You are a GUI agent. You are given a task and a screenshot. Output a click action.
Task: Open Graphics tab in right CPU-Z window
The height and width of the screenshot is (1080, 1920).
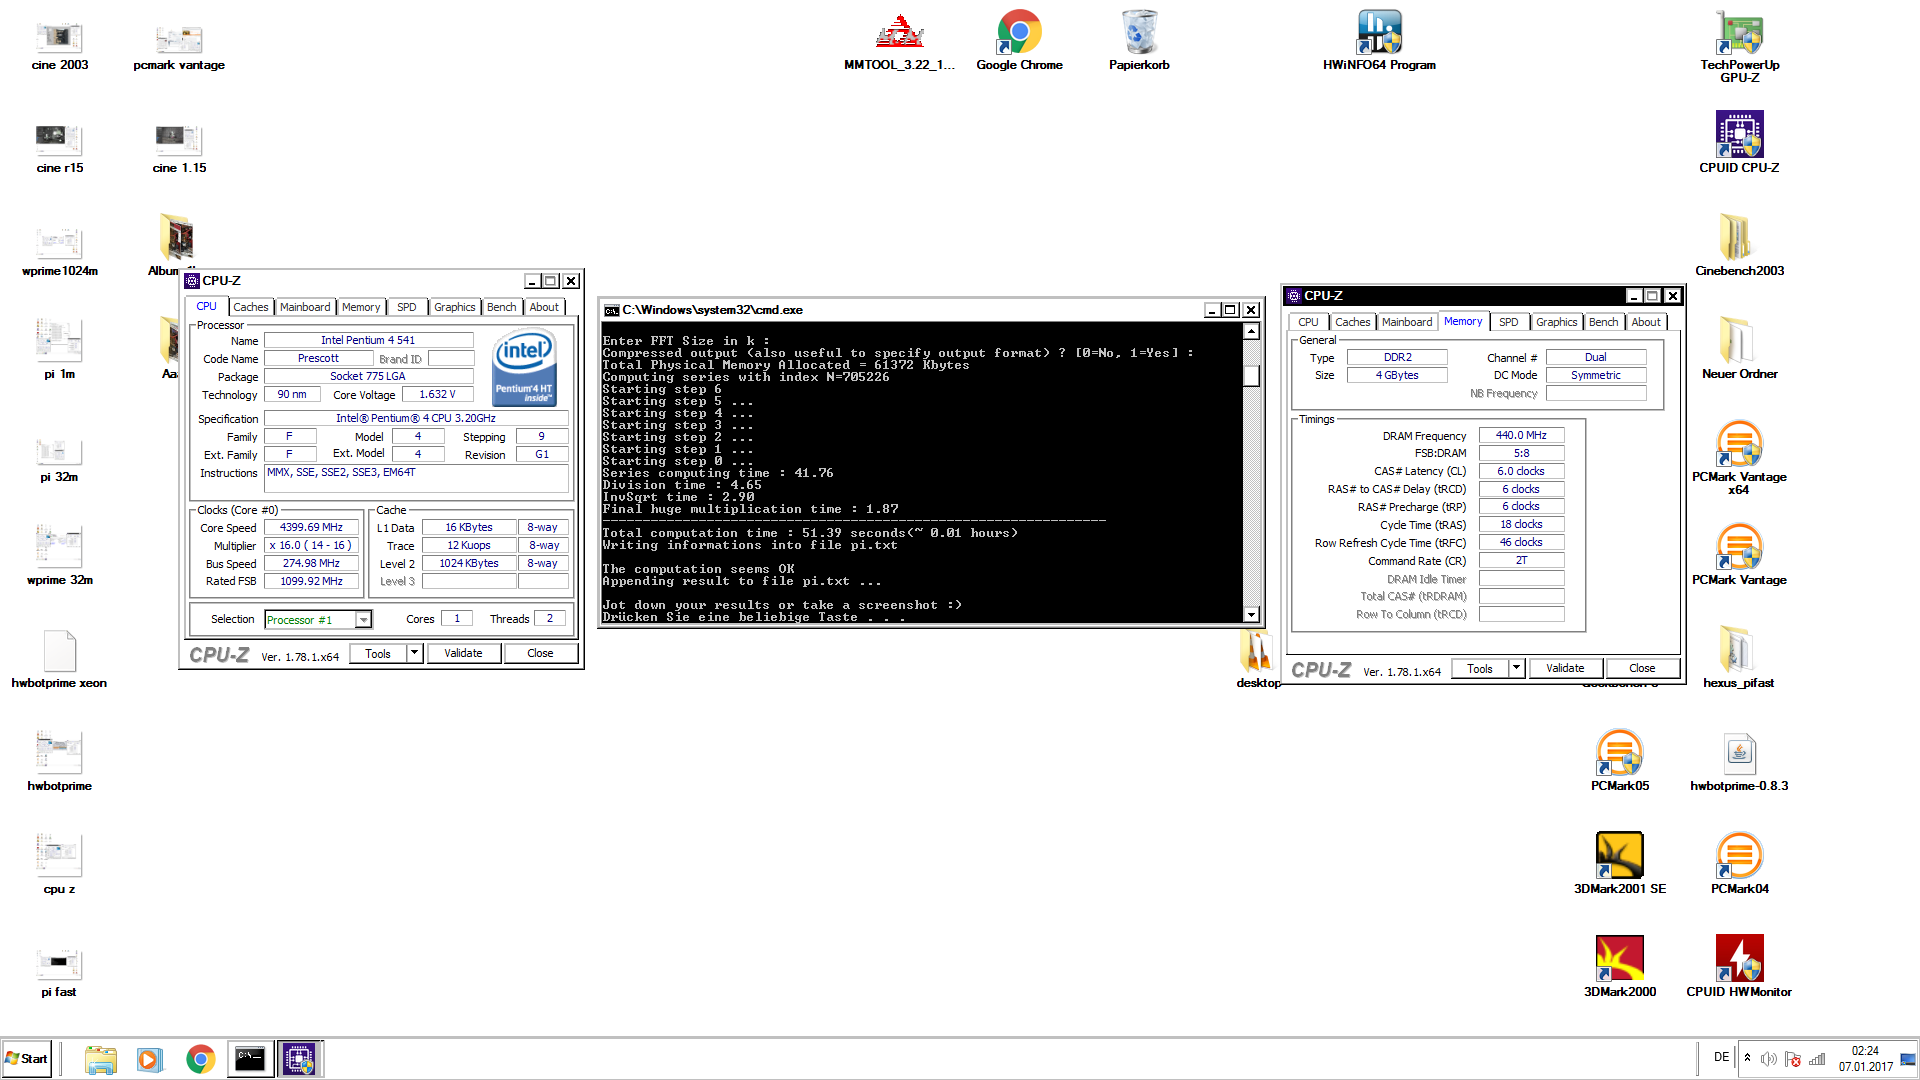pos(1557,322)
